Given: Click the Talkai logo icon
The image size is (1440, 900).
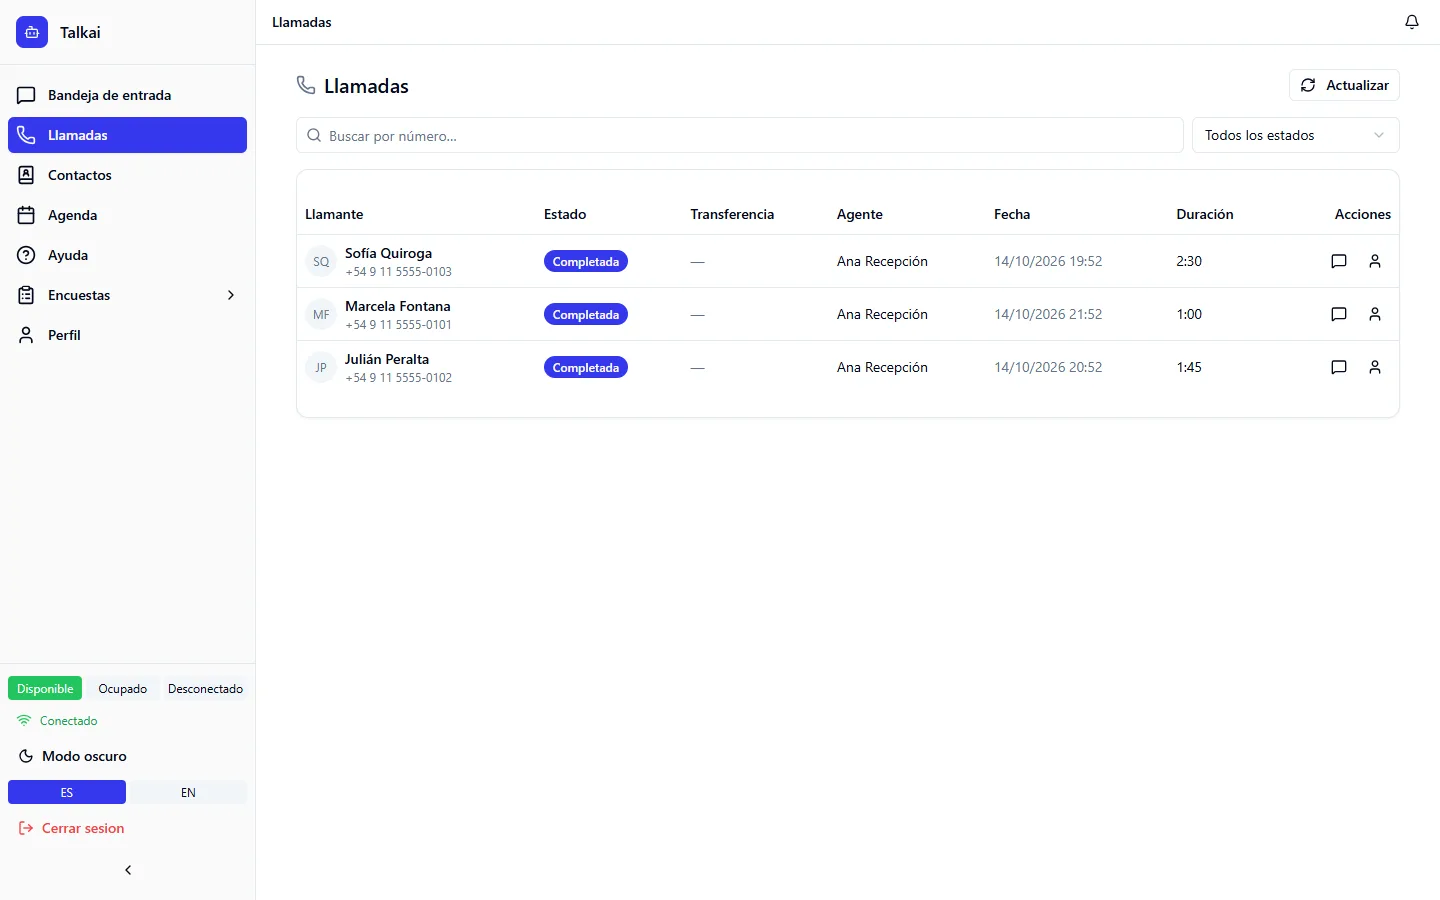Looking at the screenshot, I should (x=32, y=32).
